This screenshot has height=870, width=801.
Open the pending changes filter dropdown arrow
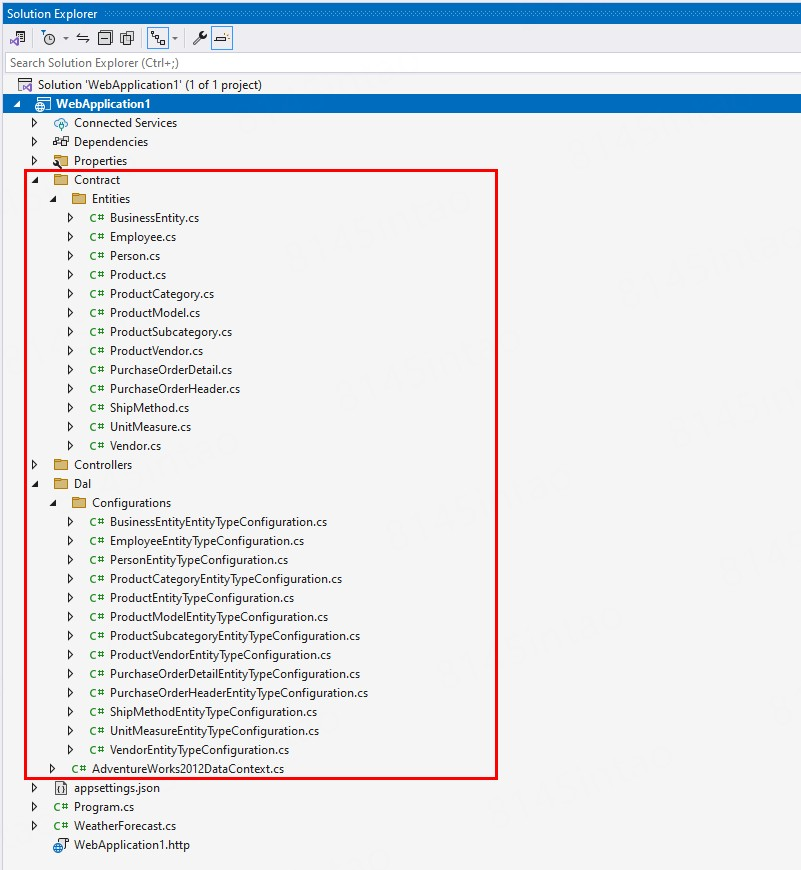click(66, 38)
